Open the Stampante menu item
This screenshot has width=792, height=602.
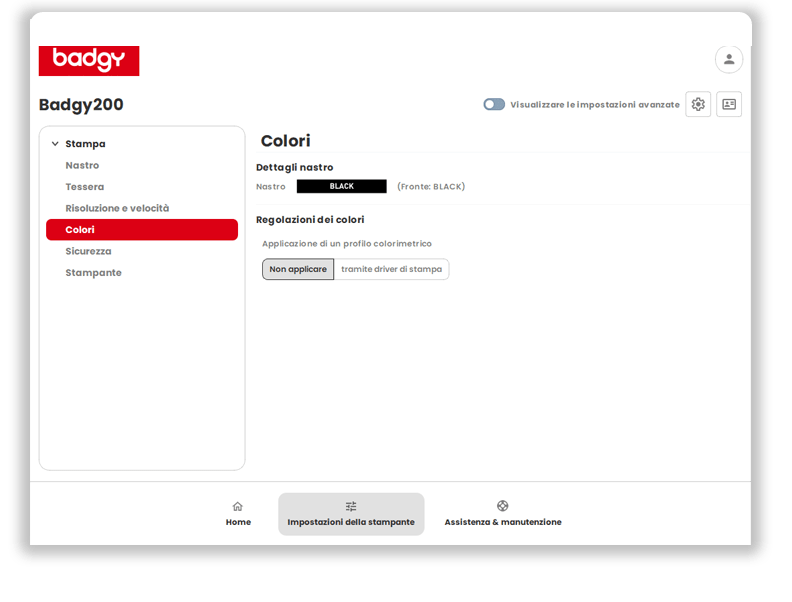click(x=93, y=273)
